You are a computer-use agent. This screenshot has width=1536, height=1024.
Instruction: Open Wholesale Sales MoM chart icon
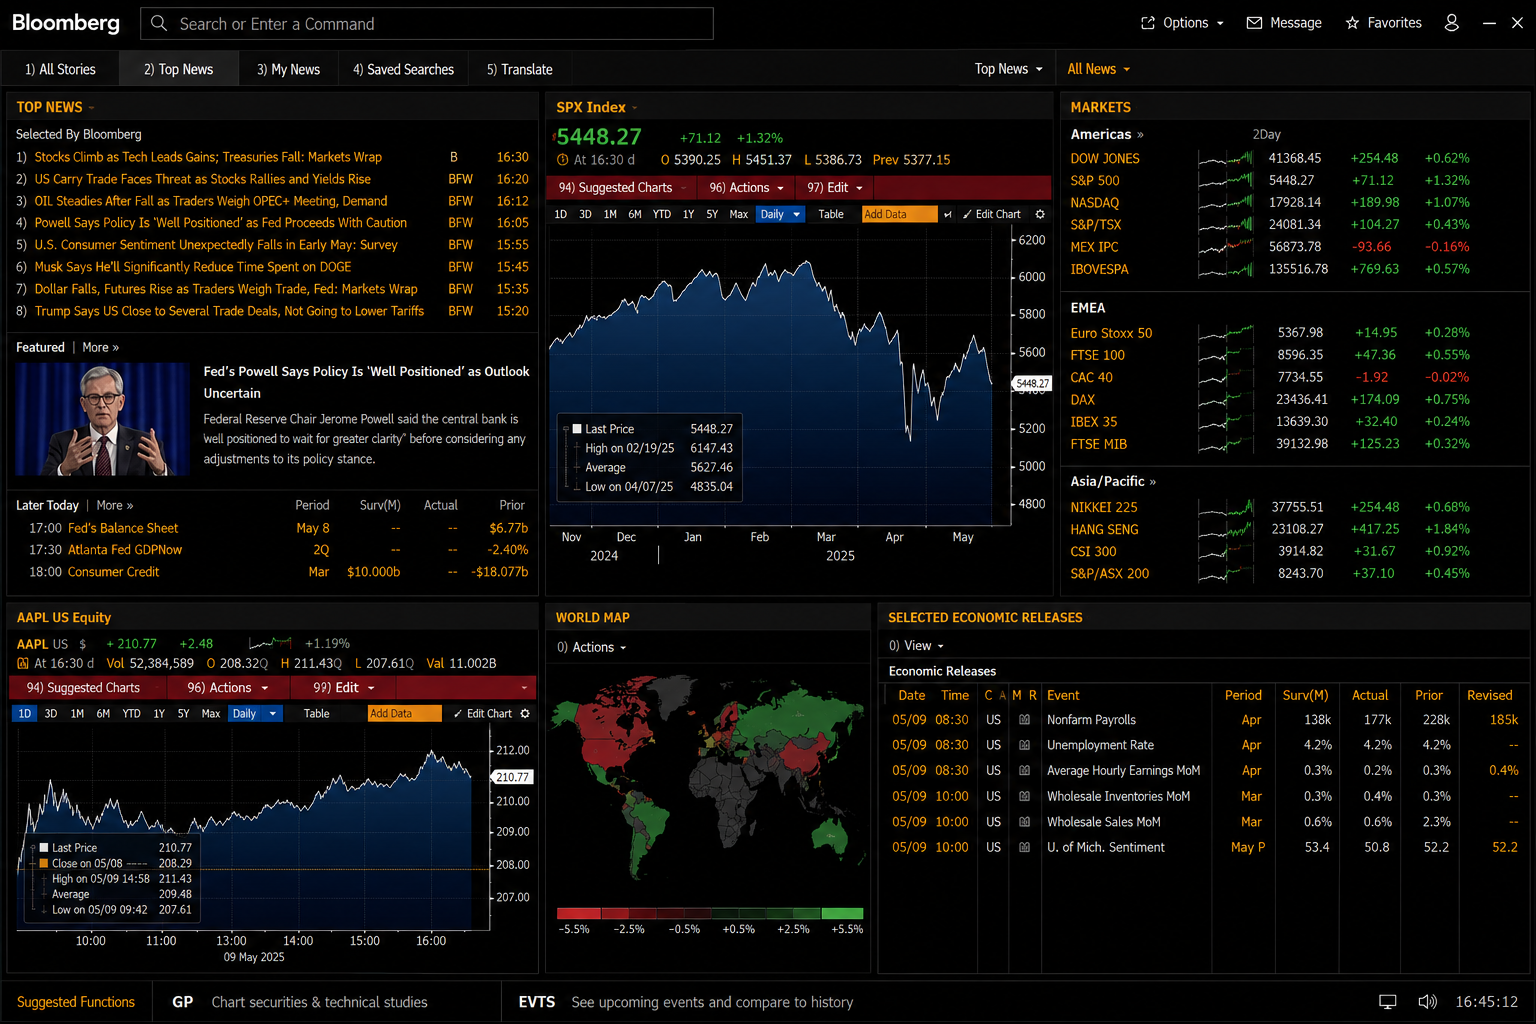(x=1025, y=822)
